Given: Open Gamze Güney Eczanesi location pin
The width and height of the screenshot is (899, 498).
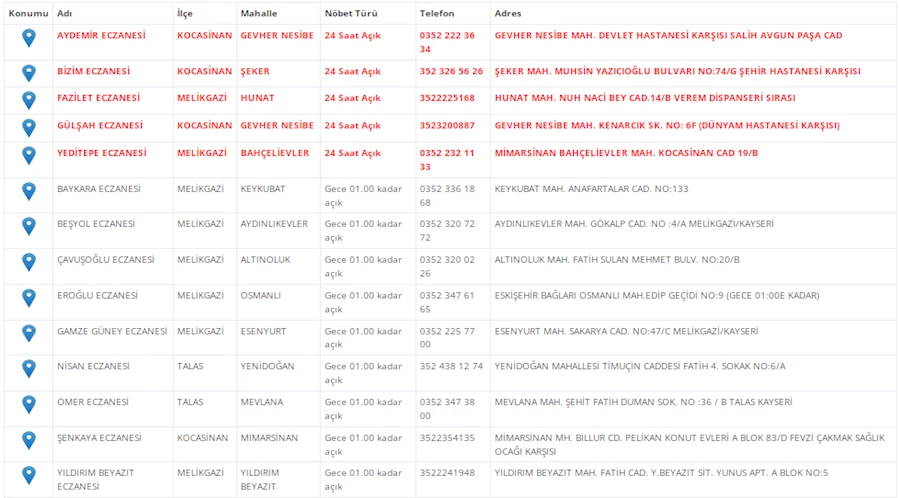Looking at the screenshot, I should pos(29,334).
